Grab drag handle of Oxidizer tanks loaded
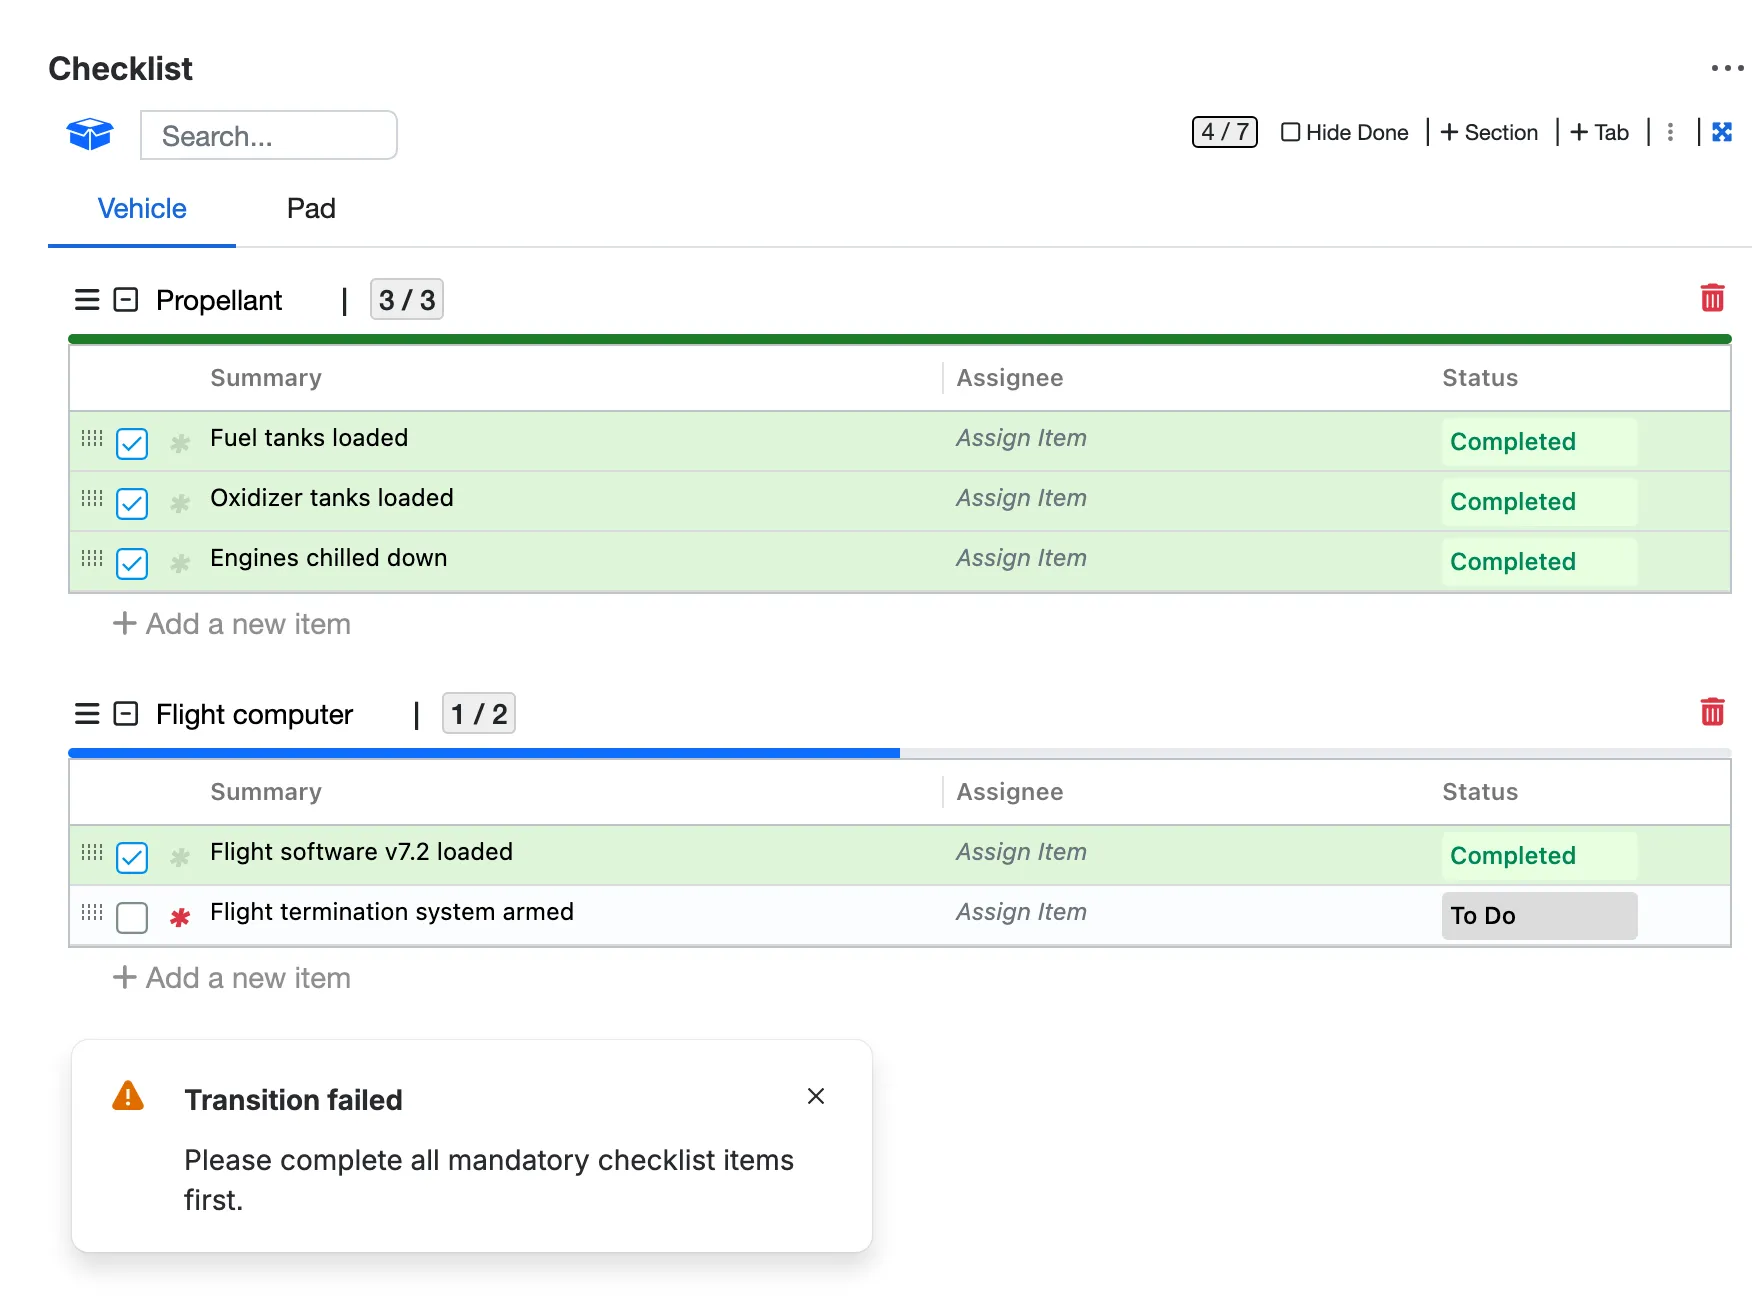The width and height of the screenshot is (1760, 1300). point(92,498)
